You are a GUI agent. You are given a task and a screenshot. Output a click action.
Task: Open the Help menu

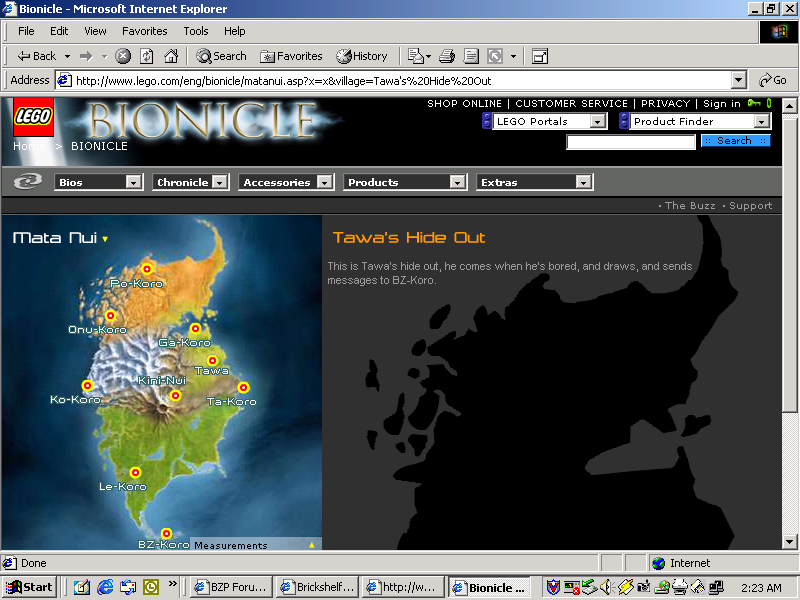[x=235, y=31]
